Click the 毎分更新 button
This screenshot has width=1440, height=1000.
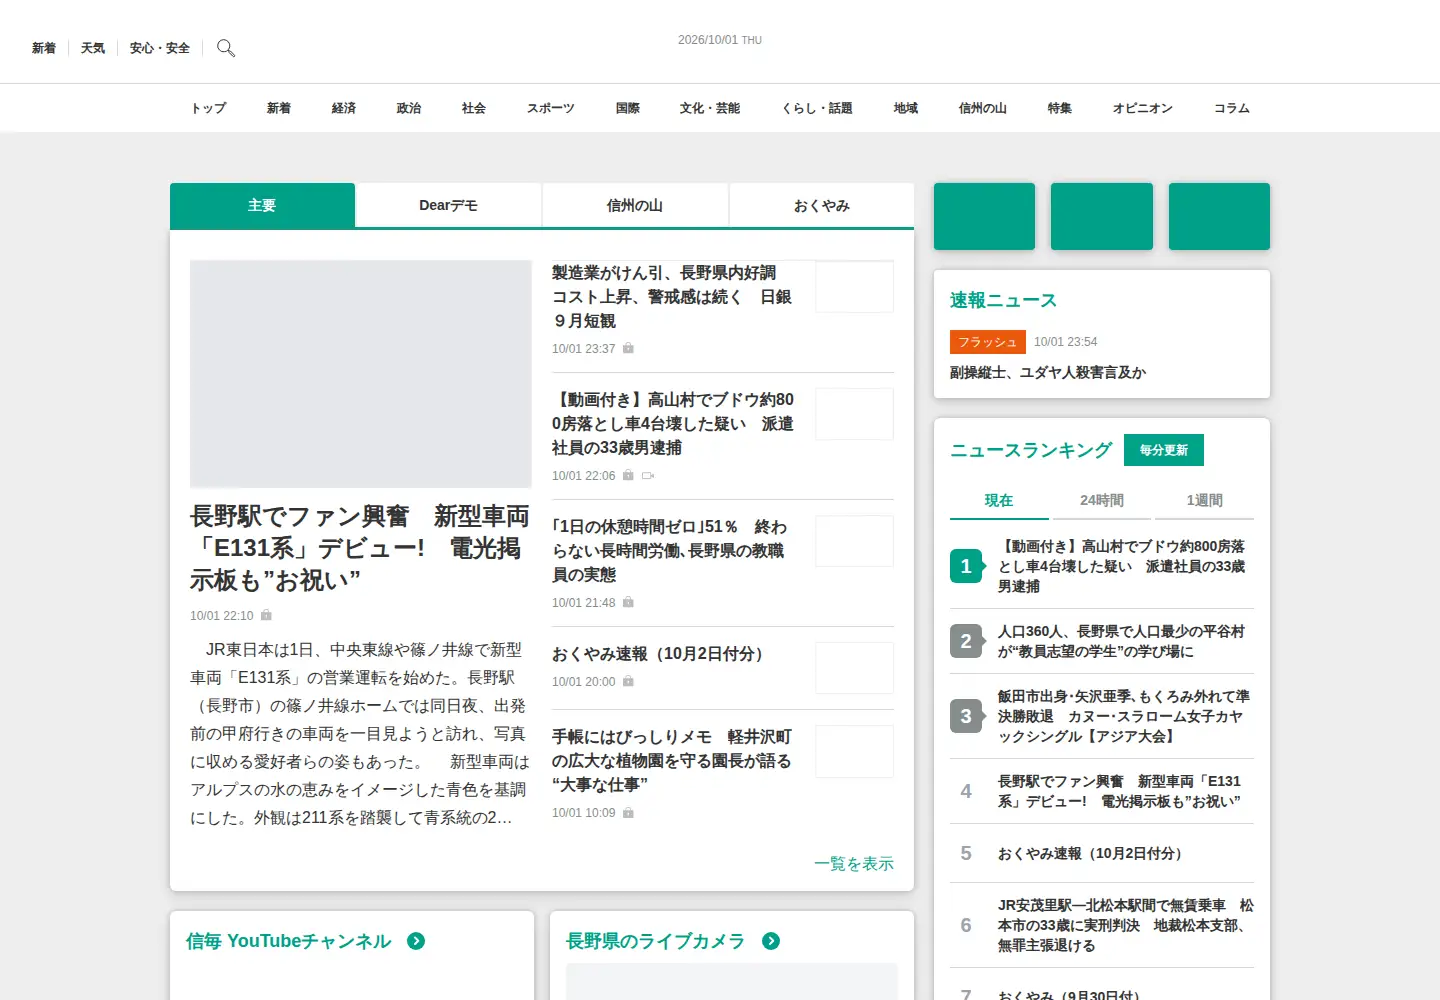pyautogui.click(x=1164, y=450)
